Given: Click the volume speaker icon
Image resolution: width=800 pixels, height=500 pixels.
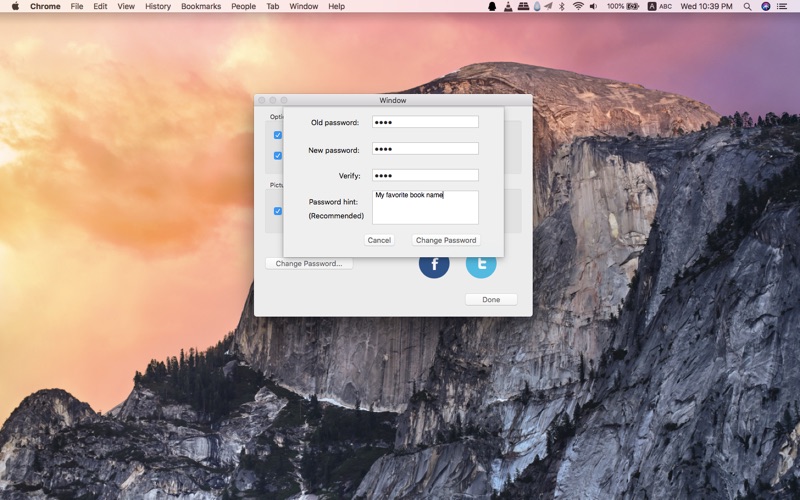Looking at the screenshot, I should tap(593, 6).
